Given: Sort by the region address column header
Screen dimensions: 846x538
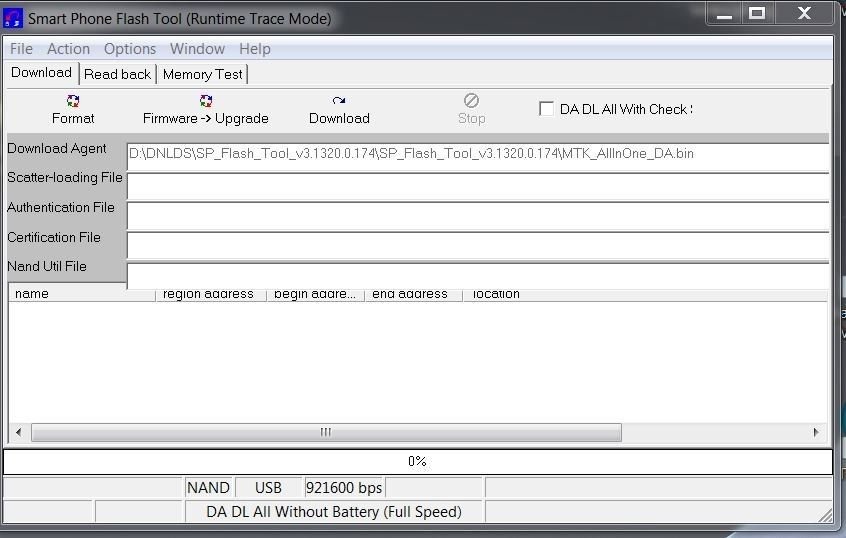Looking at the screenshot, I should click(x=211, y=294).
